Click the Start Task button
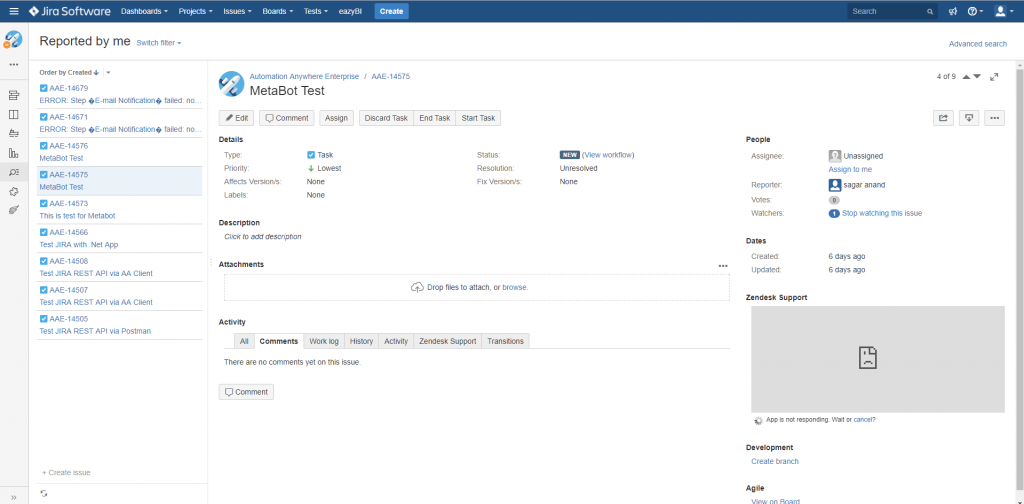Viewport: 1024px width, 504px height. pos(478,118)
